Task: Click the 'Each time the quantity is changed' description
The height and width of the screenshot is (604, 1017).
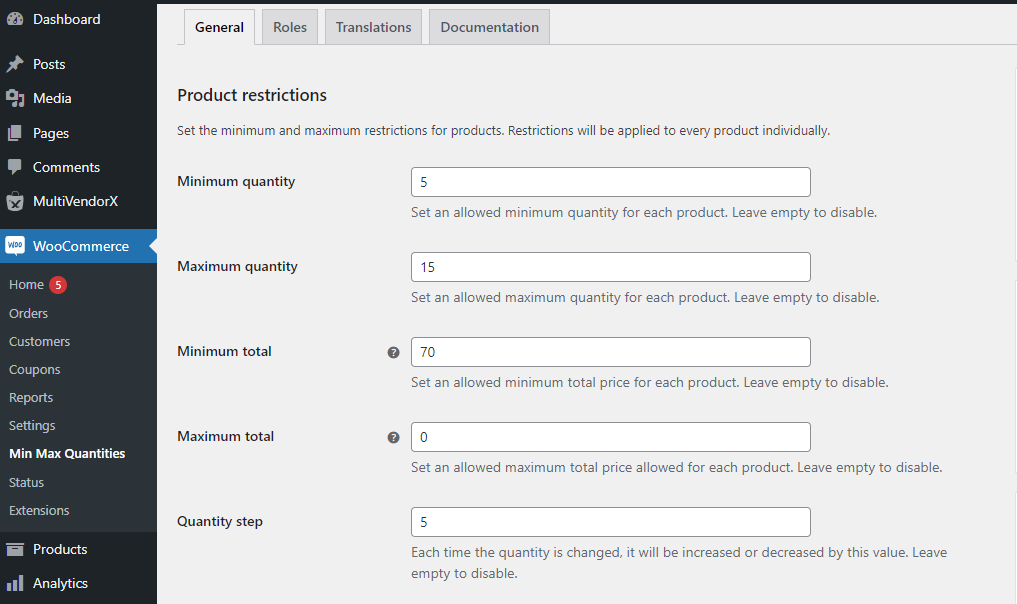Action: 679,563
